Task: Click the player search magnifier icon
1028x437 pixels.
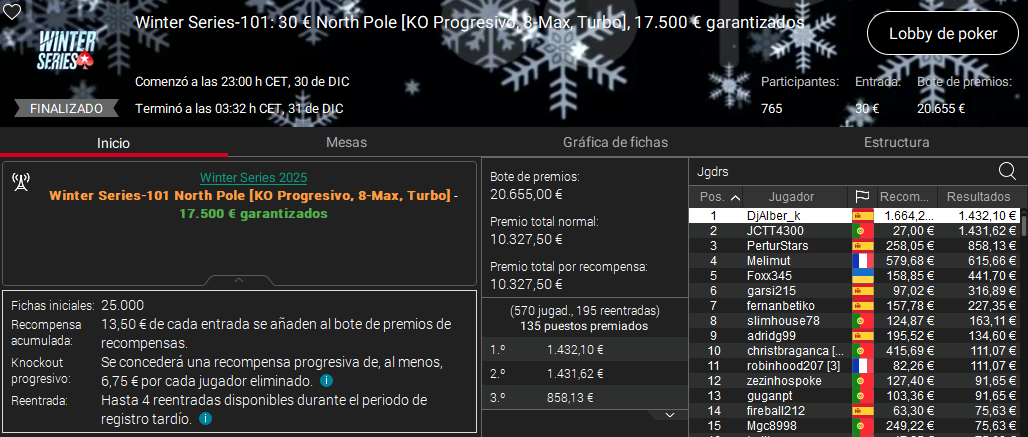Action: coord(1007,171)
